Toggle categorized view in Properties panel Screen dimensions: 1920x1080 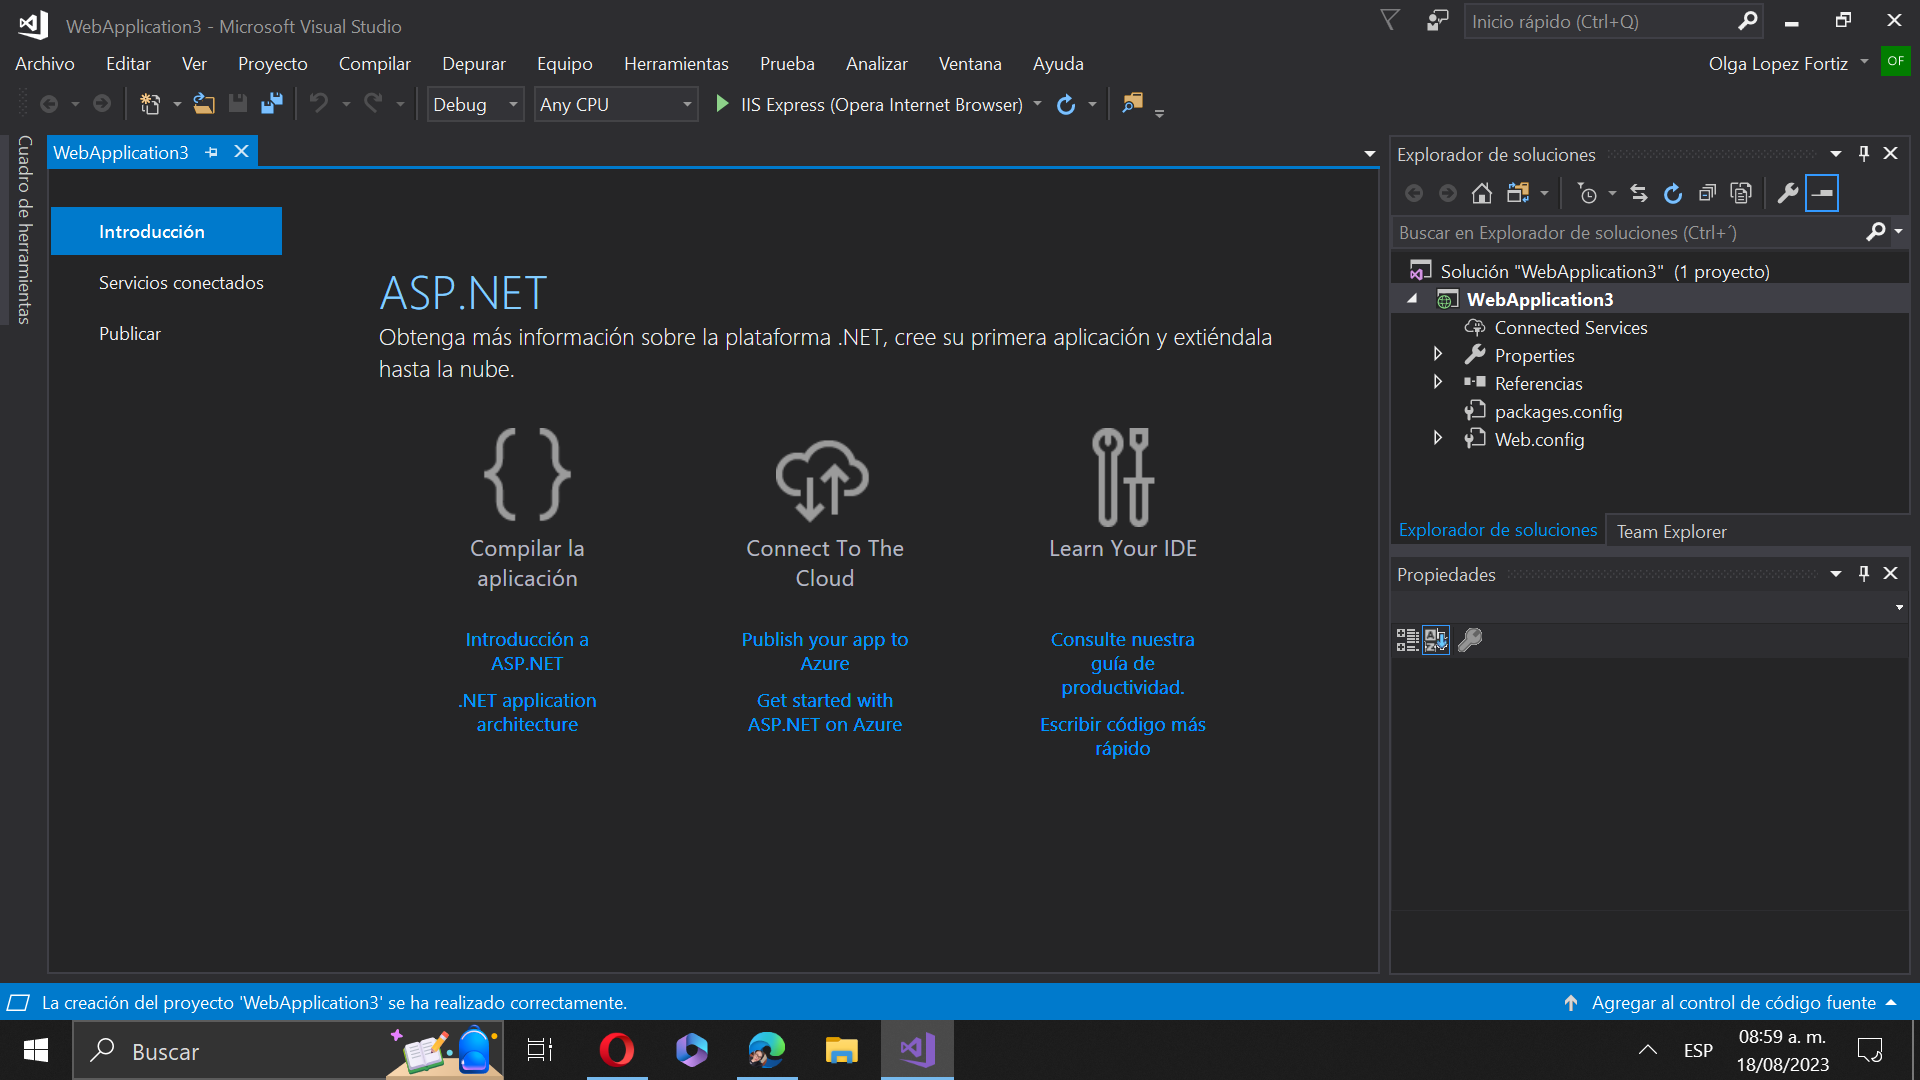pyautogui.click(x=1407, y=640)
